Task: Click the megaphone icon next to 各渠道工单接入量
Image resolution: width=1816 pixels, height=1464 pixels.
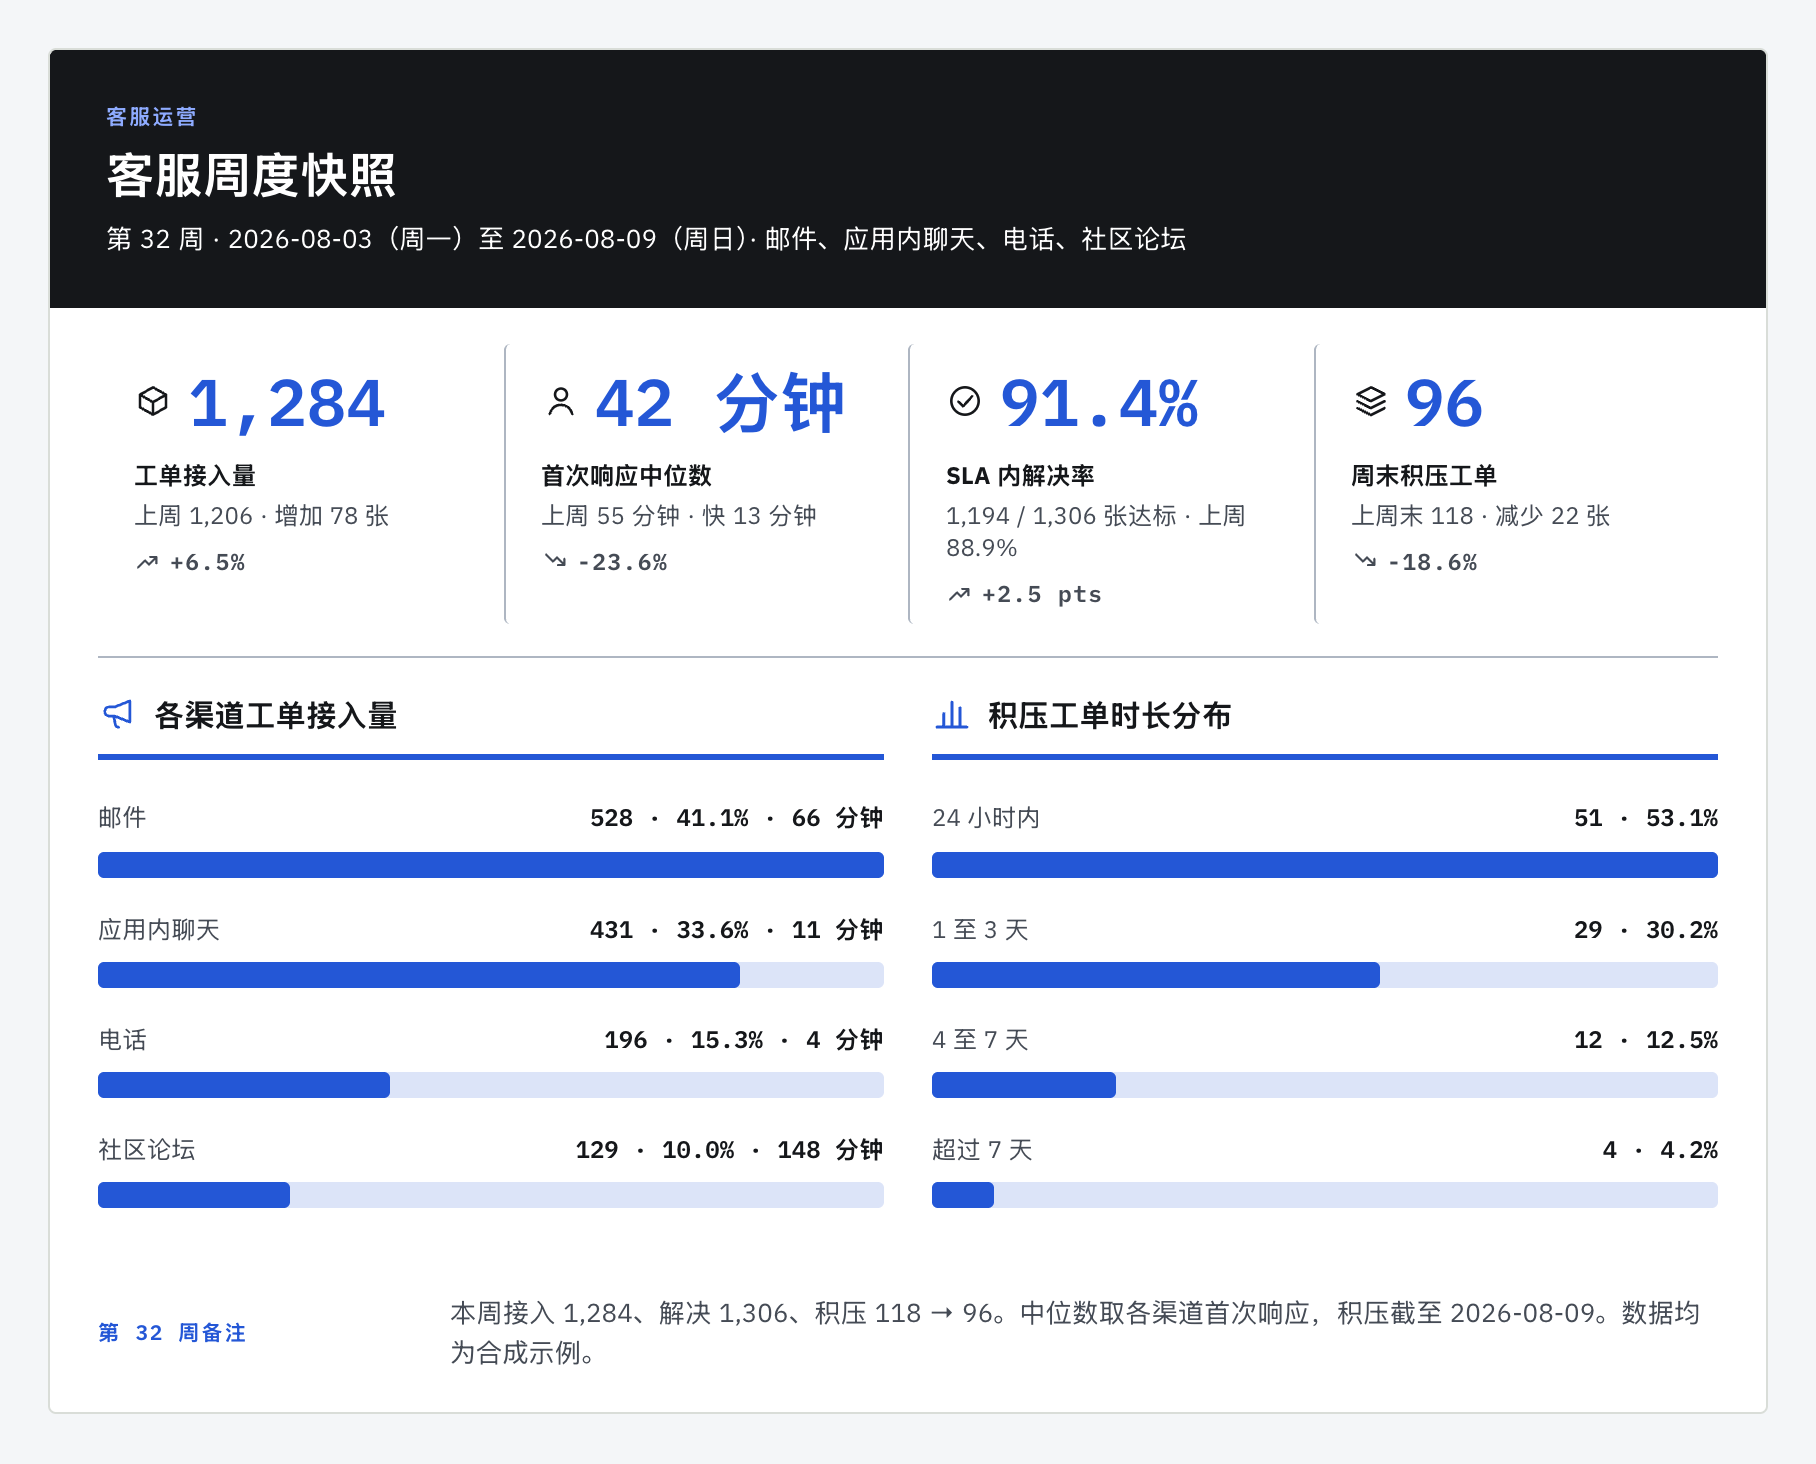Action: point(118,715)
